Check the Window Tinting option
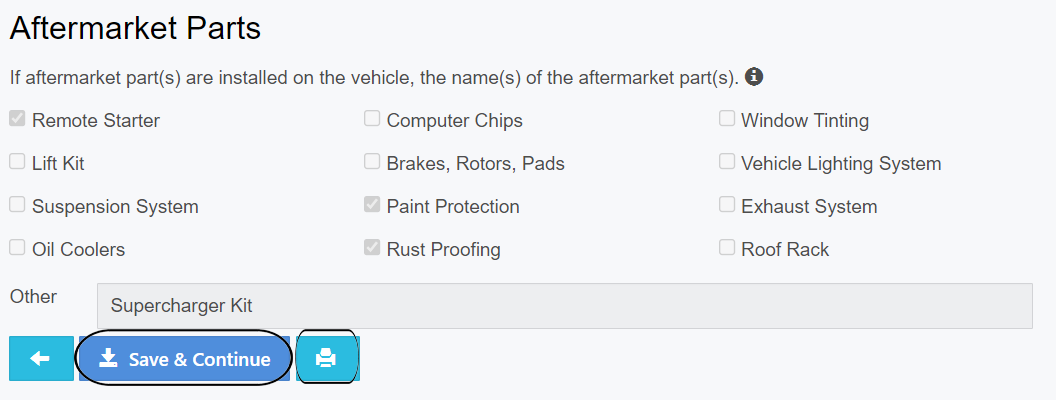The image size is (1056, 400). pyautogui.click(x=727, y=119)
